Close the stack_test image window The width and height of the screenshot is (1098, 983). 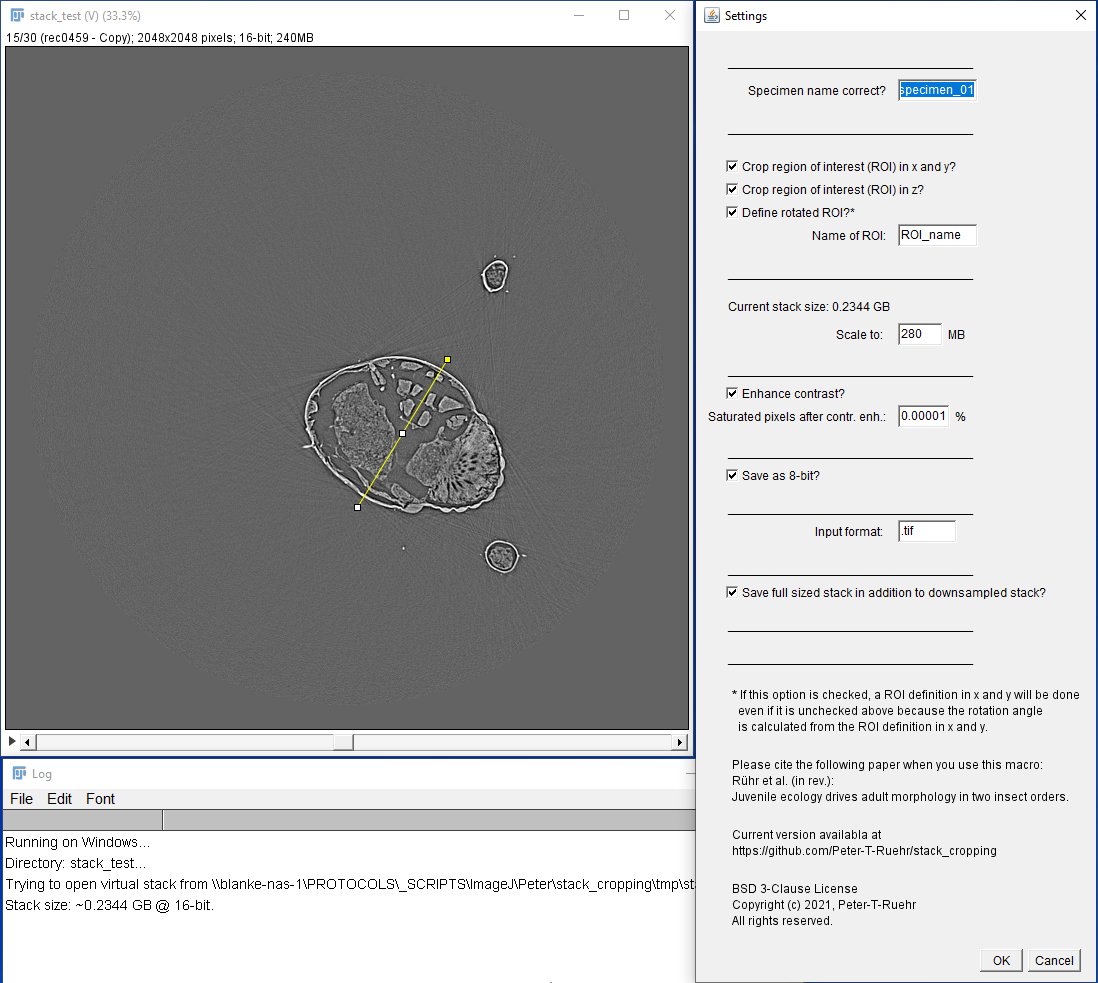click(669, 15)
